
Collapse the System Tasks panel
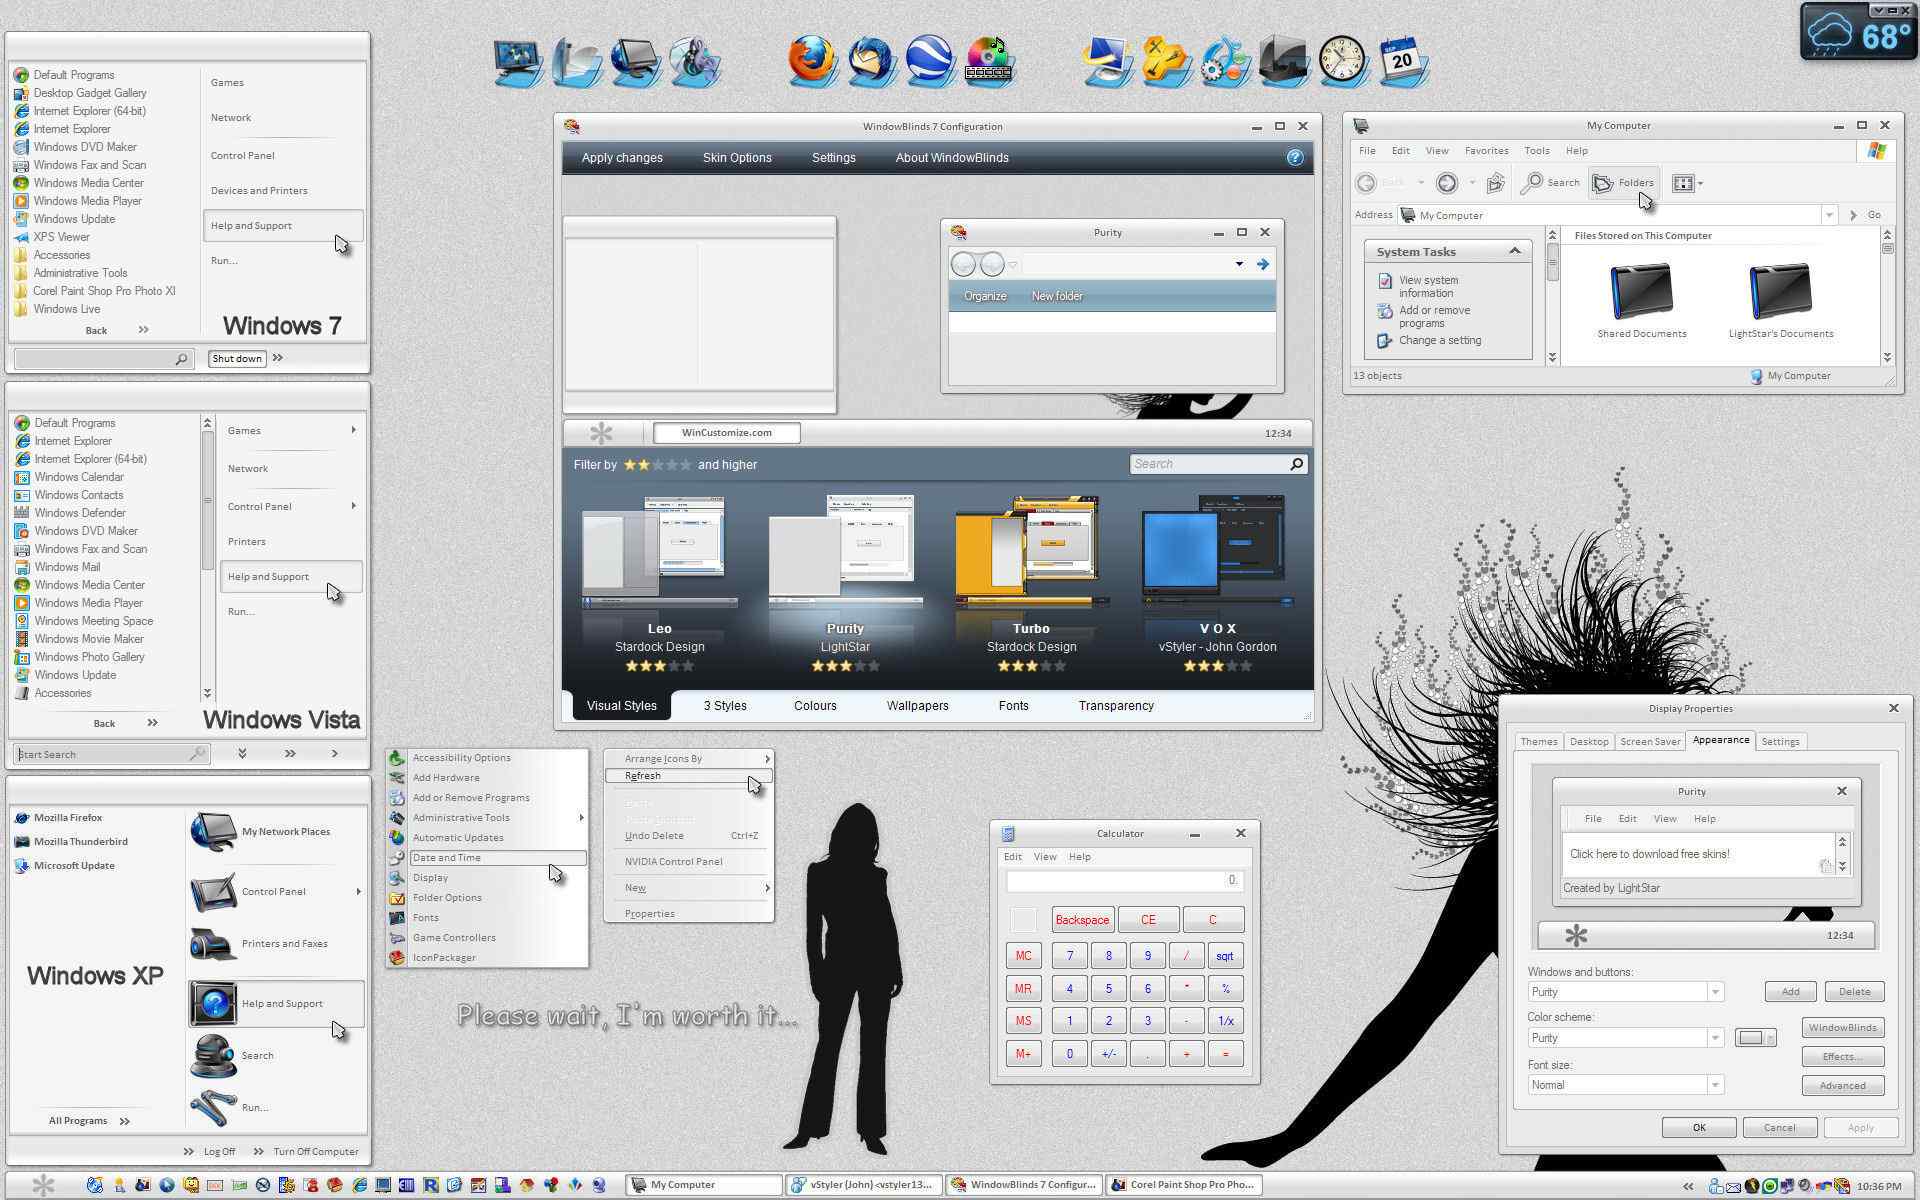click(x=1514, y=251)
